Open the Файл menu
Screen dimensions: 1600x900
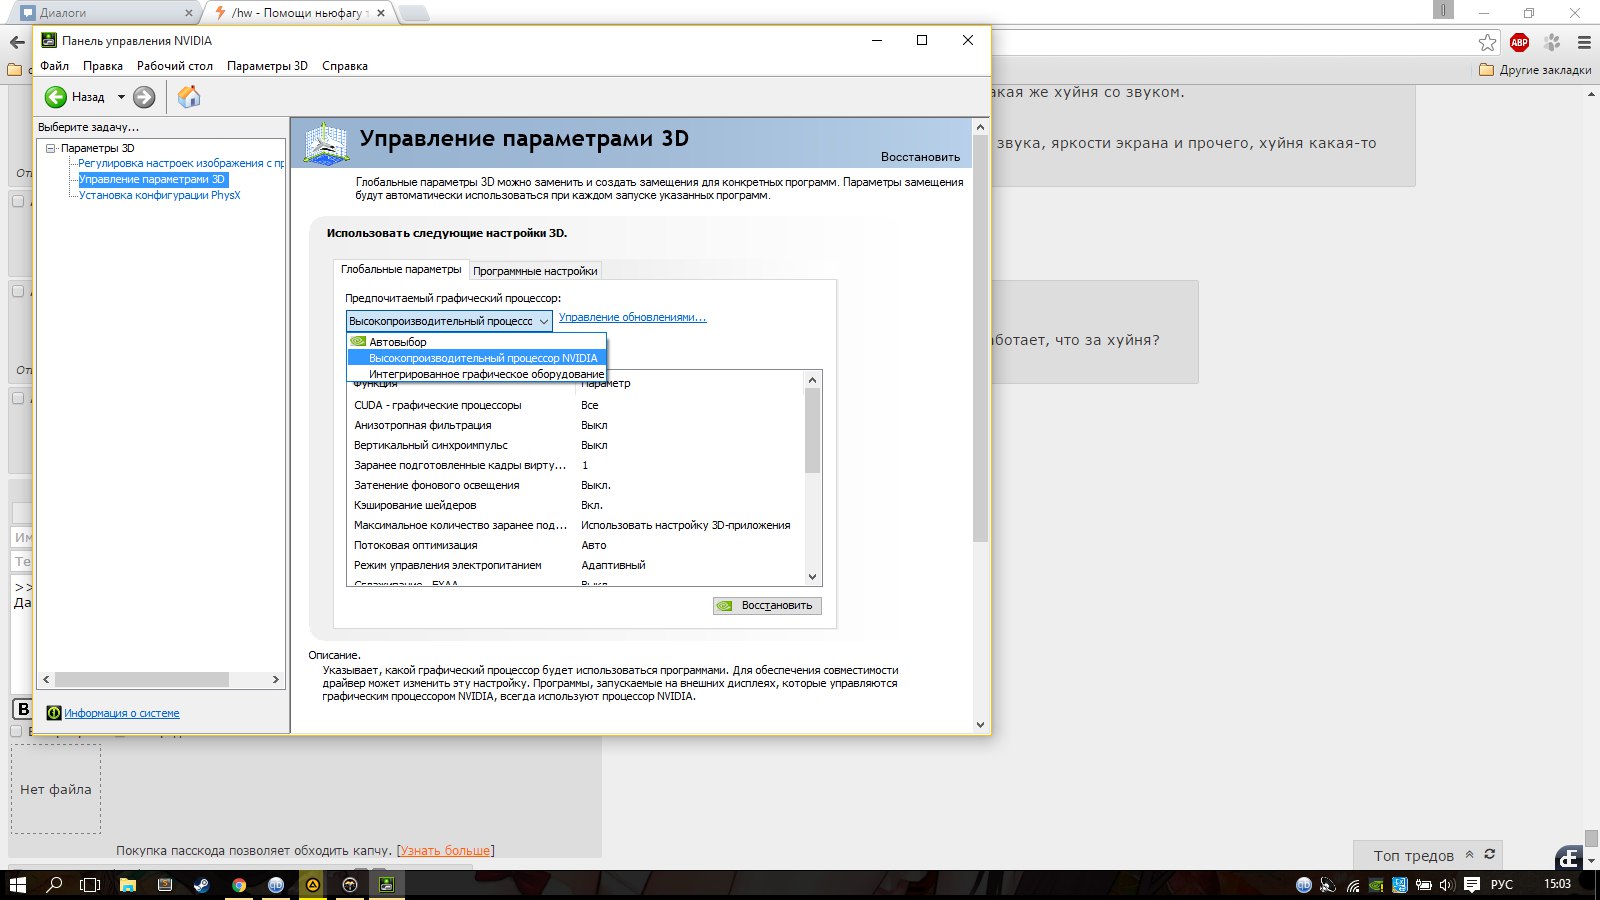[x=55, y=66]
